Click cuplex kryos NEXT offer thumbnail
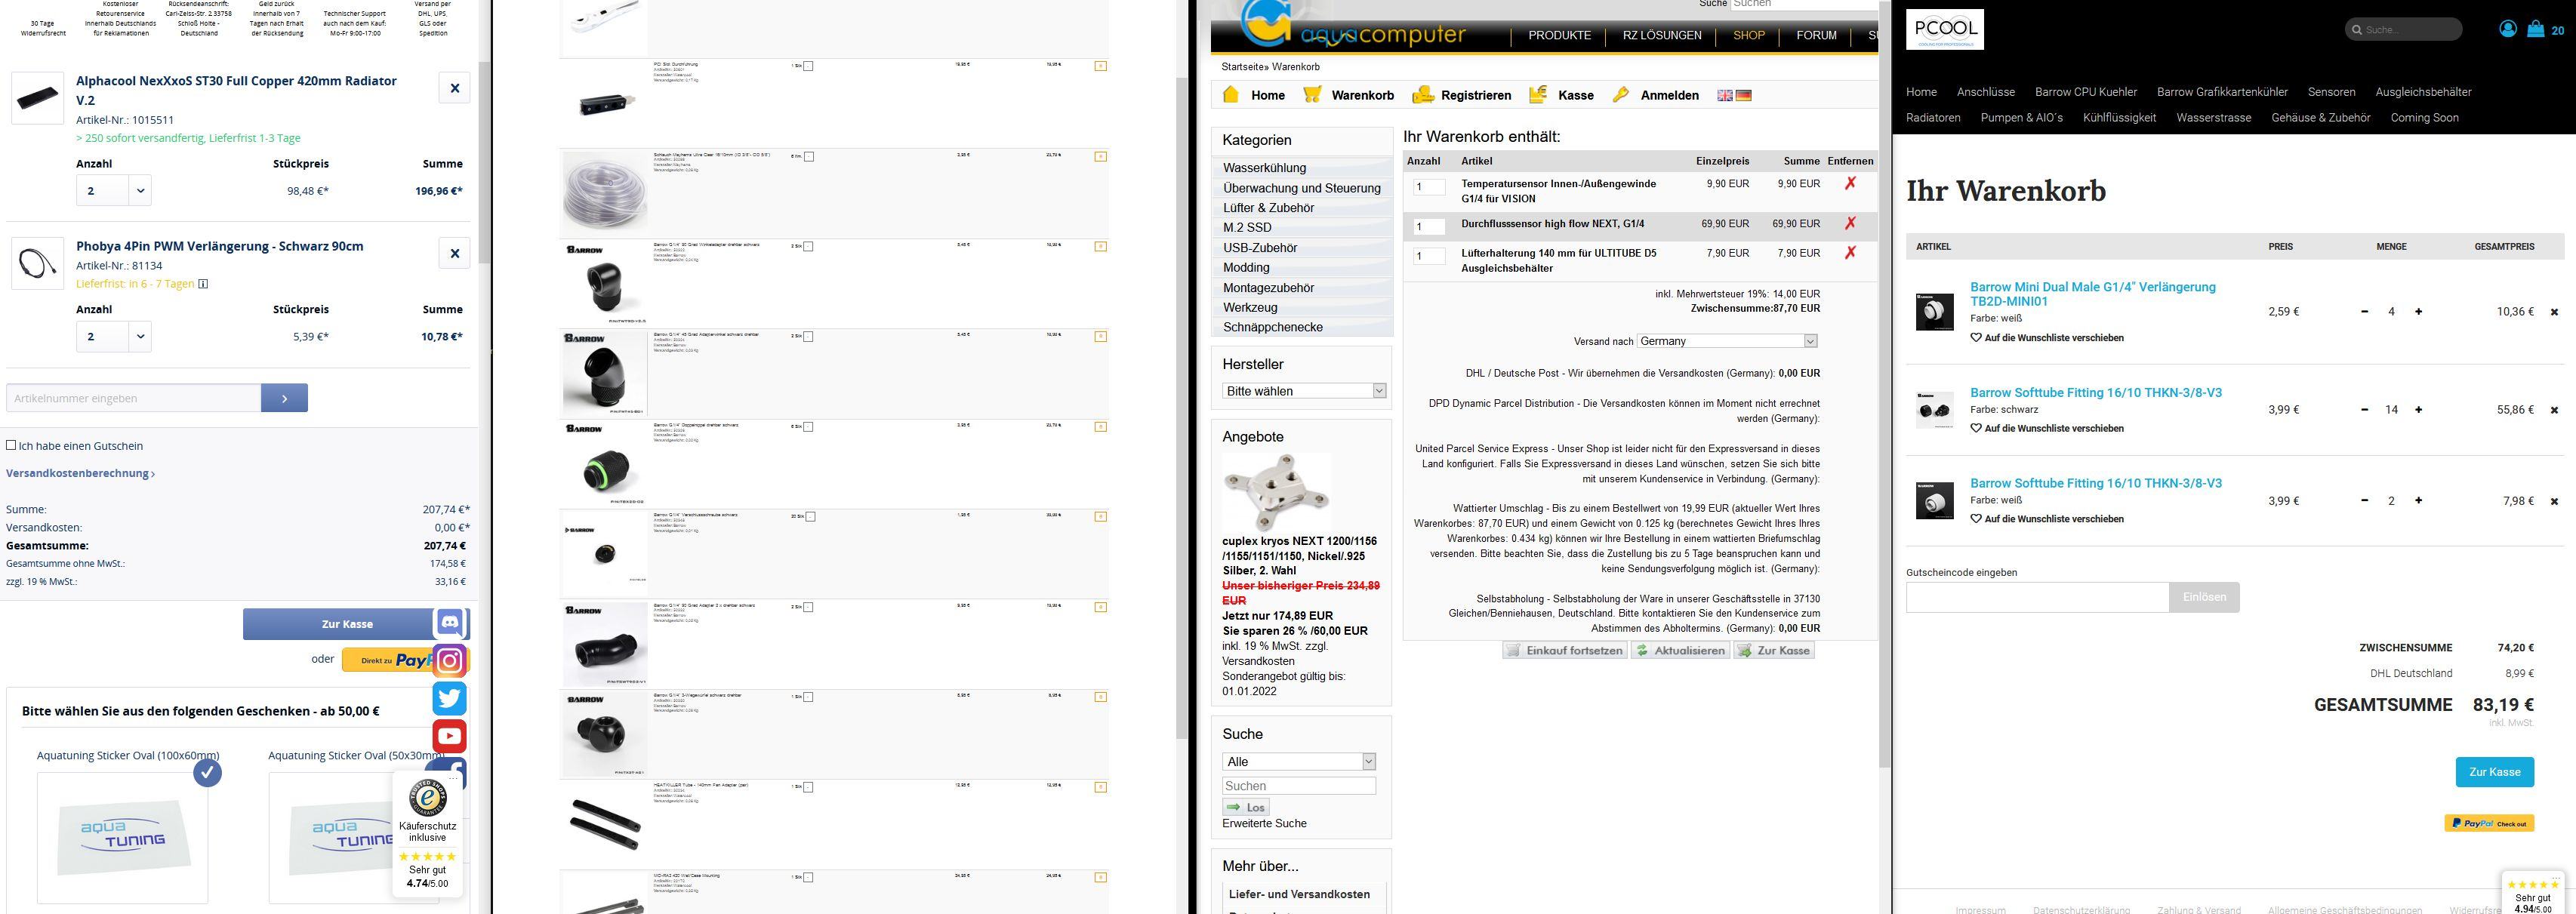Screen dimensions: 2576x914 (x=1276, y=493)
